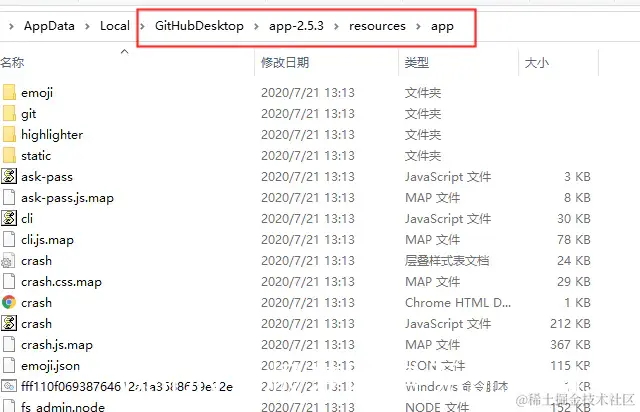Open the chevron between AppData and Local
Screen dimensions: 640x412
(87, 26)
